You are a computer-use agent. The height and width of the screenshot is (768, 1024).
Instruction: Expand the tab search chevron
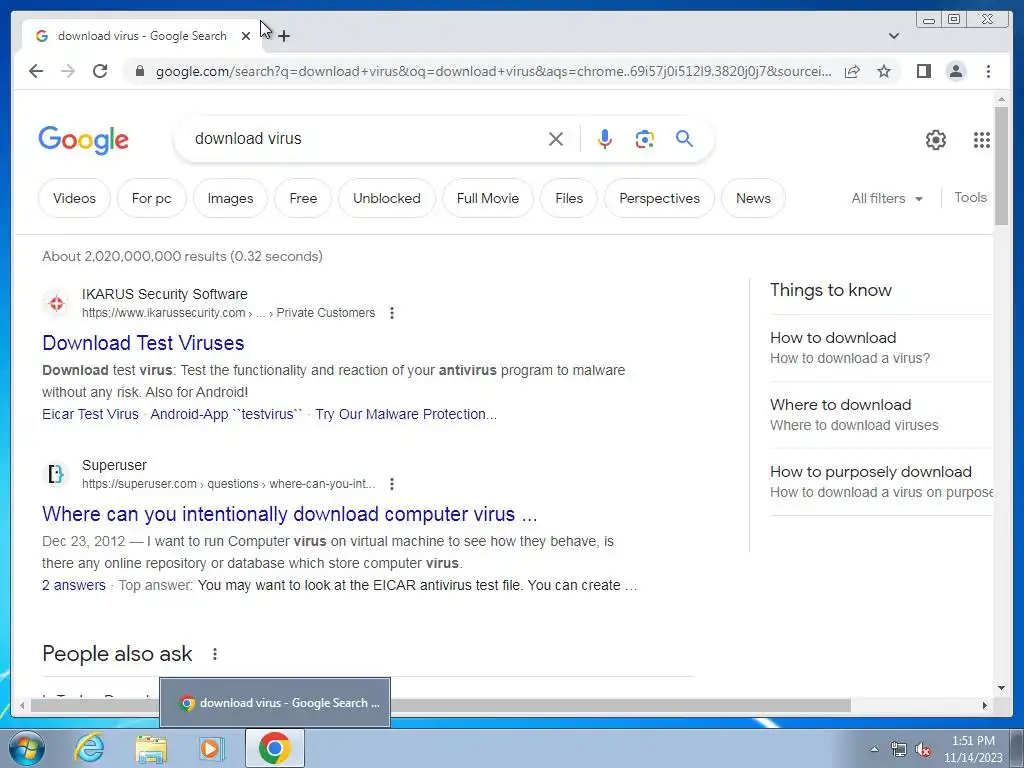[x=894, y=36]
